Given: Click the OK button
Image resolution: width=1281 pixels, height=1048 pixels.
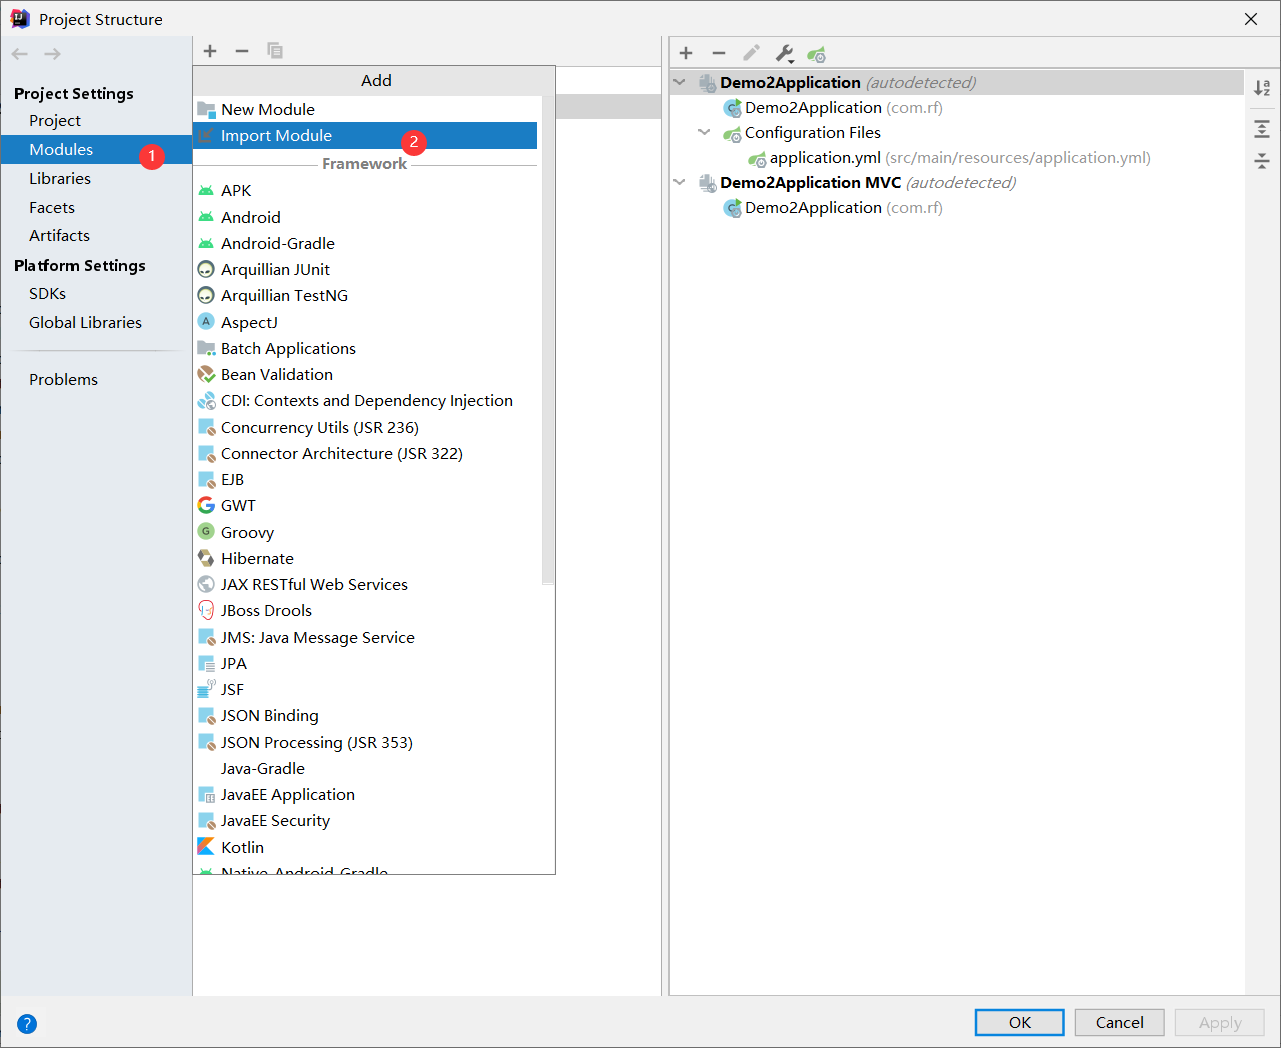Looking at the screenshot, I should 1020,1022.
